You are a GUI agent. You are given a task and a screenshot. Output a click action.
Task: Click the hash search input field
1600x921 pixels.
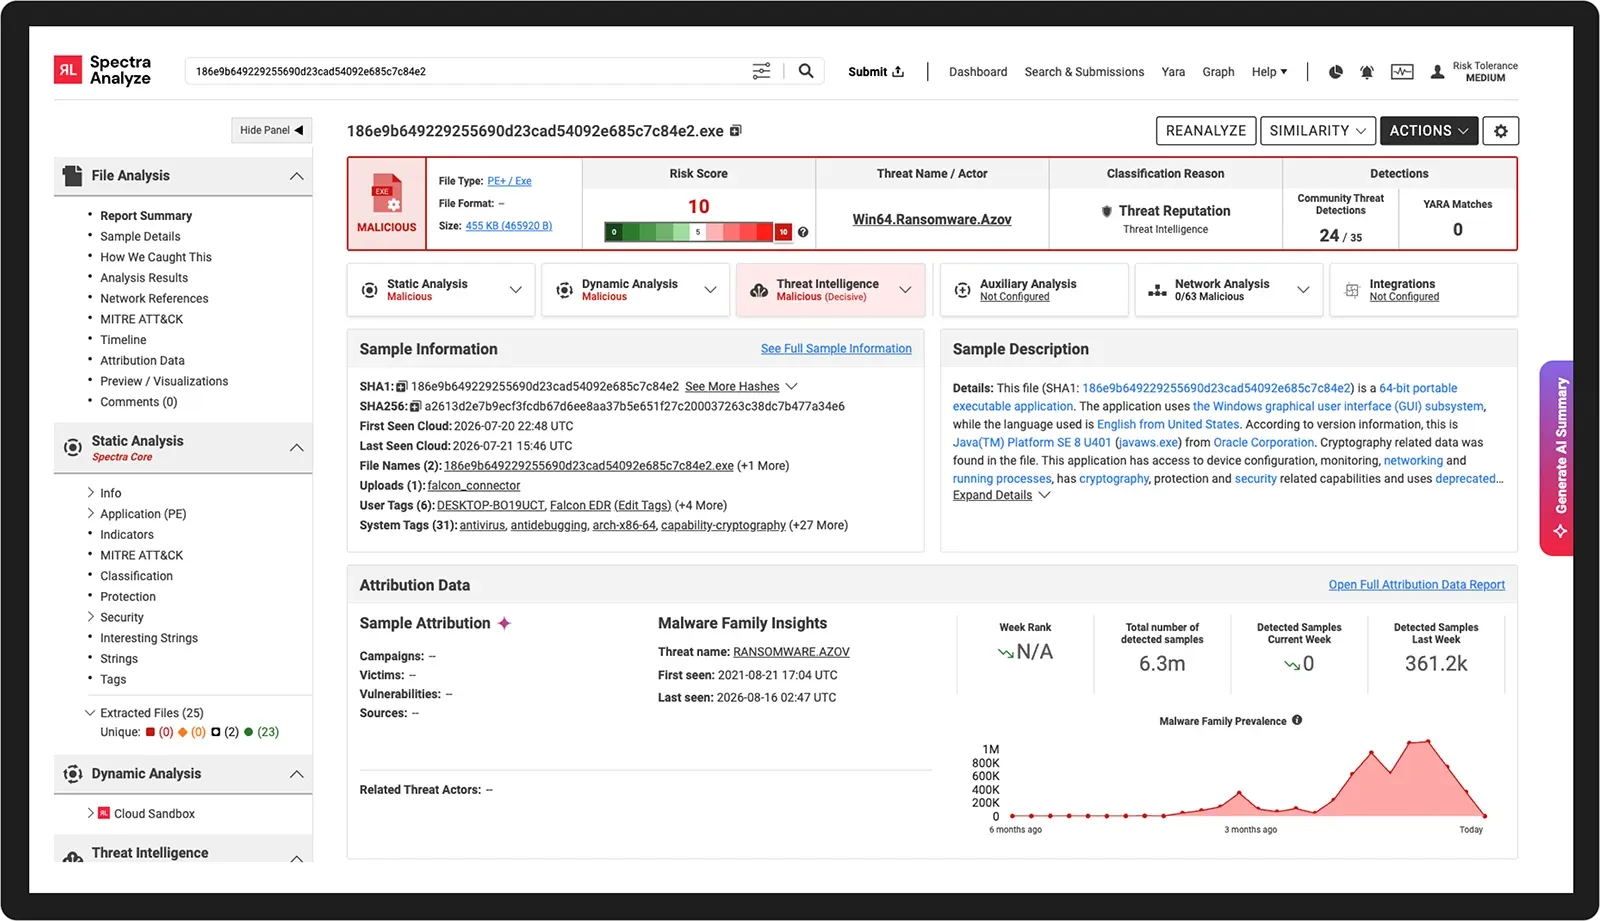point(468,71)
